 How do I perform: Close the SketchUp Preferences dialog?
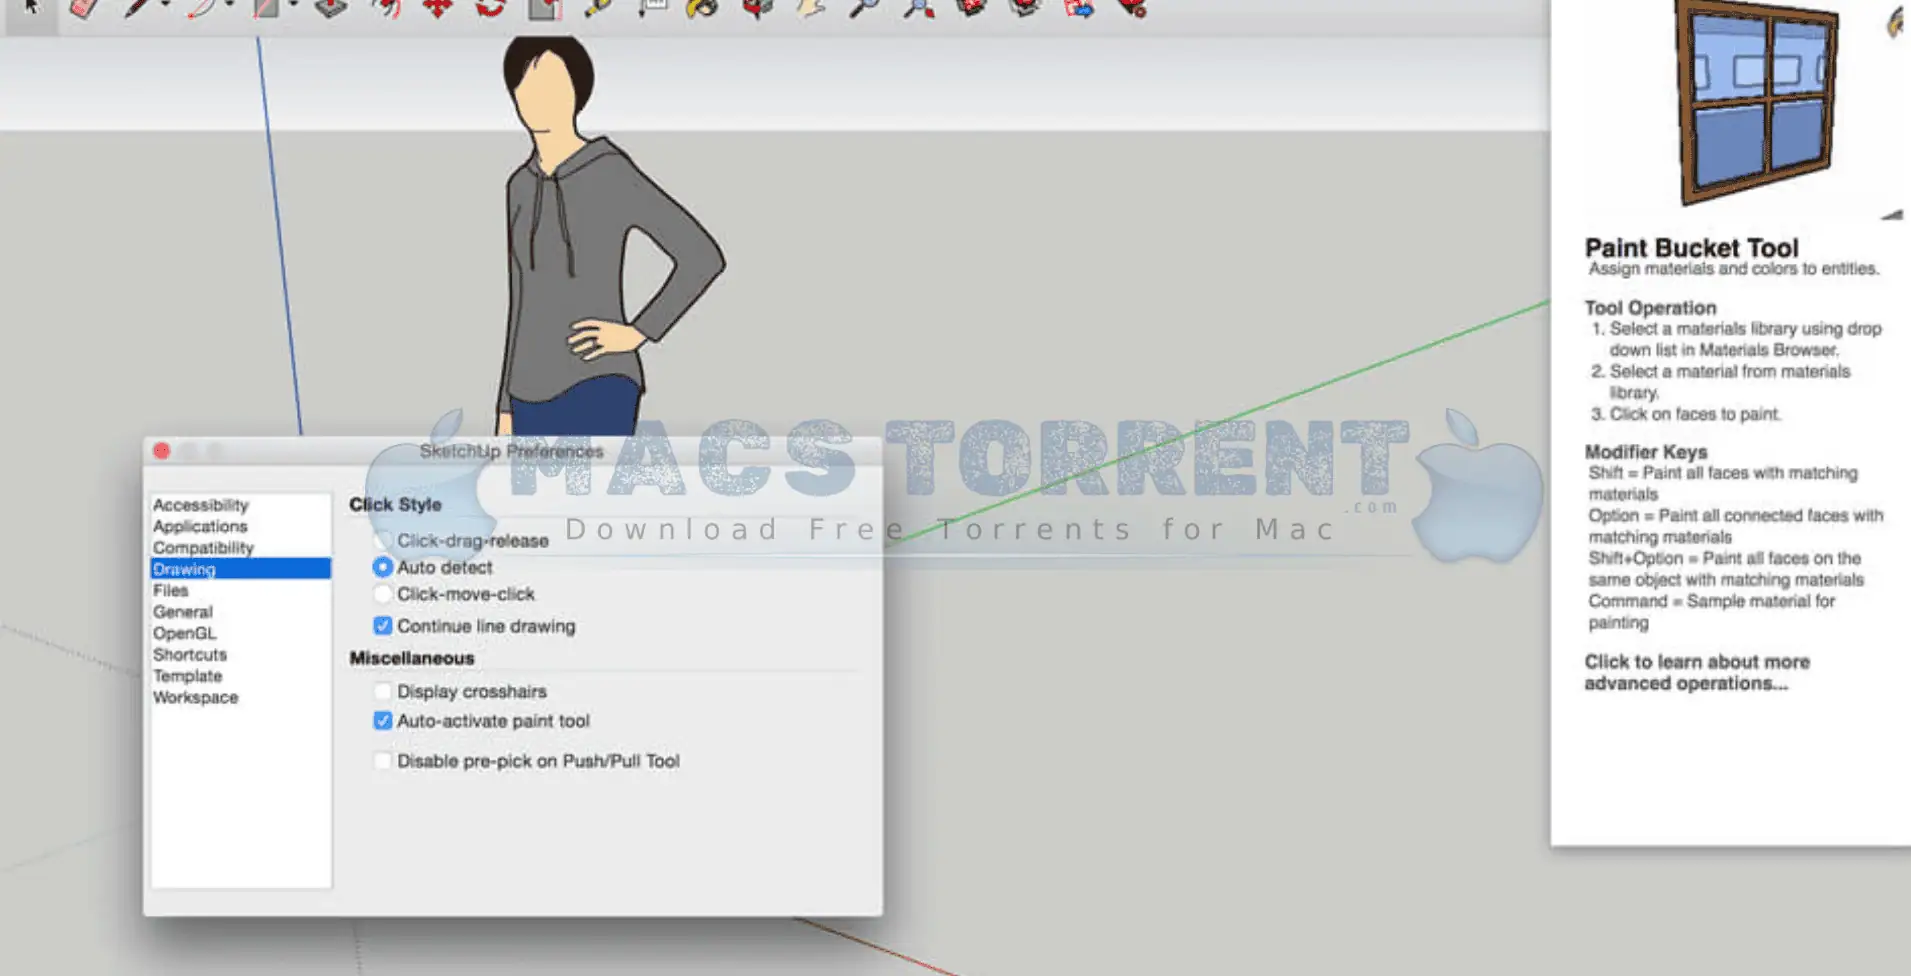161,451
